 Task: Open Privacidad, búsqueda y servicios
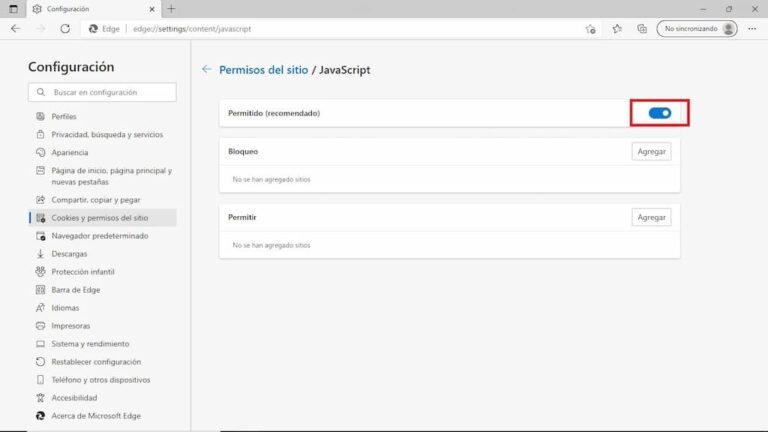[102, 134]
